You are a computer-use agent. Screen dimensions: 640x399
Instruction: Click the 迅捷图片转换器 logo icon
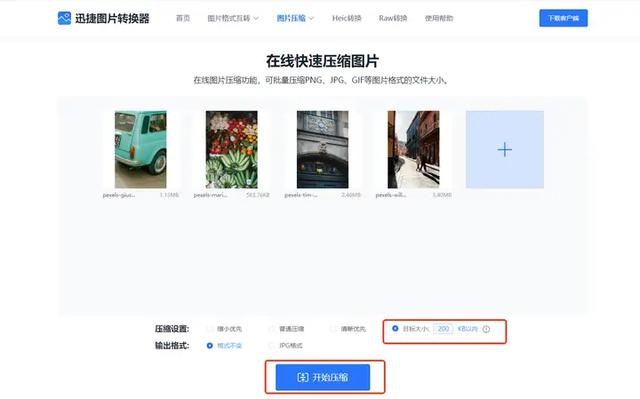click(64, 18)
